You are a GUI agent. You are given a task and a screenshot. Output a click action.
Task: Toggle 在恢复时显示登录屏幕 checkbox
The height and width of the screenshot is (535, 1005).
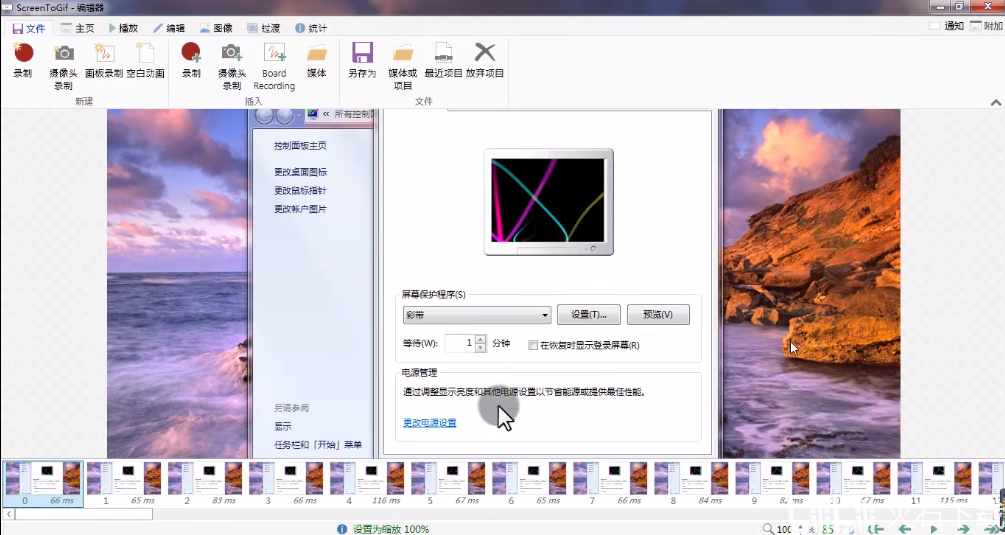click(x=533, y=345)
